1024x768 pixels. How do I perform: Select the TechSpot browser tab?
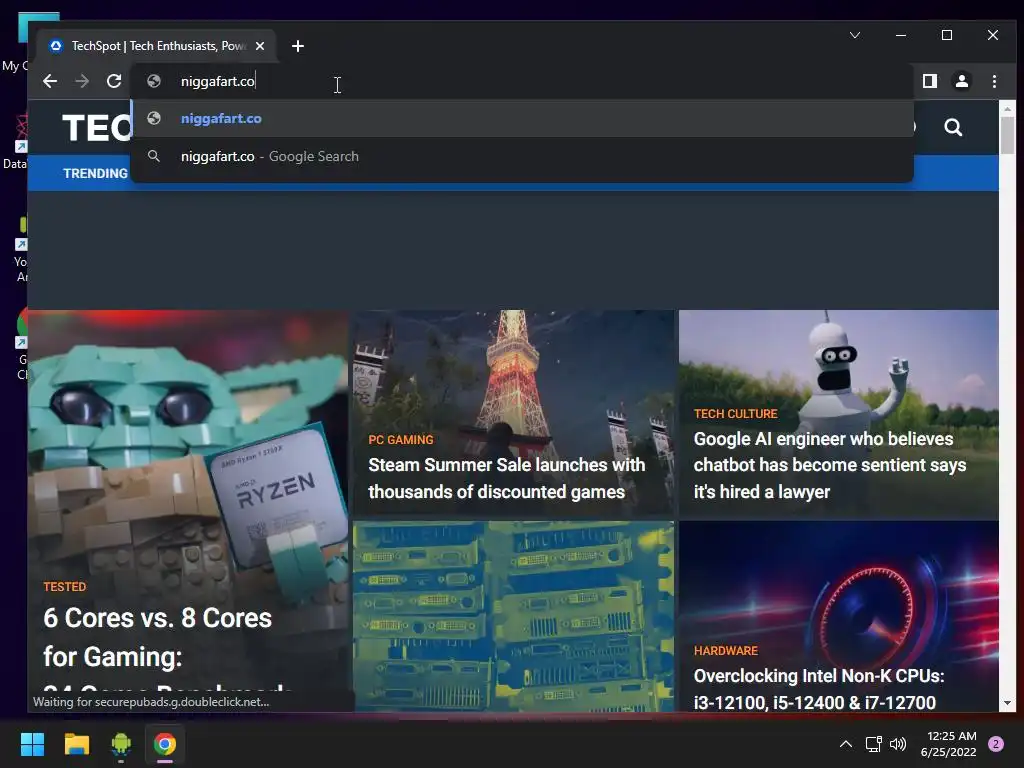[x=157, y=46]
